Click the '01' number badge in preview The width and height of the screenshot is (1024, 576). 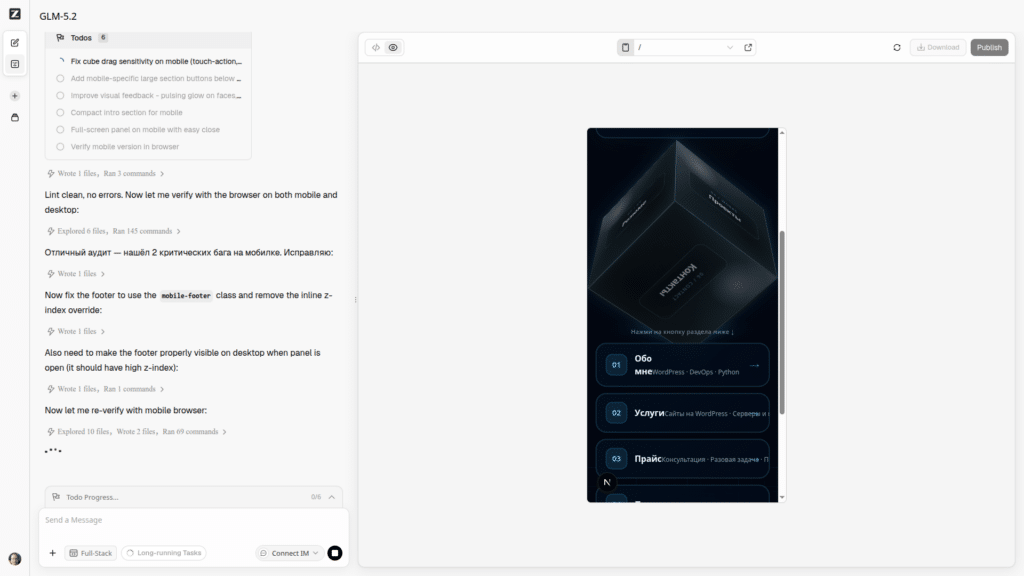pyautogui.click(x=616, y=365)
